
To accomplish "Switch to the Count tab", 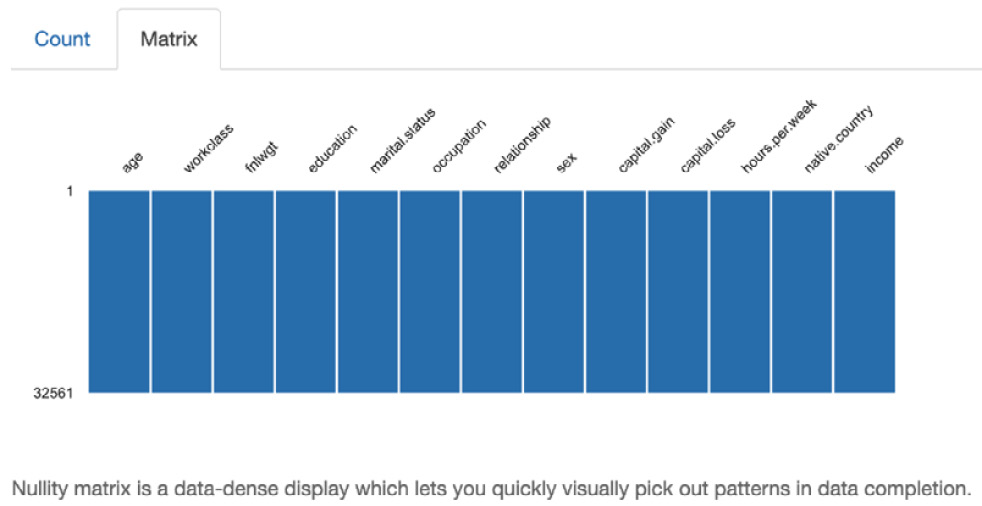I will pyautogui.click(x=62, y=39).
